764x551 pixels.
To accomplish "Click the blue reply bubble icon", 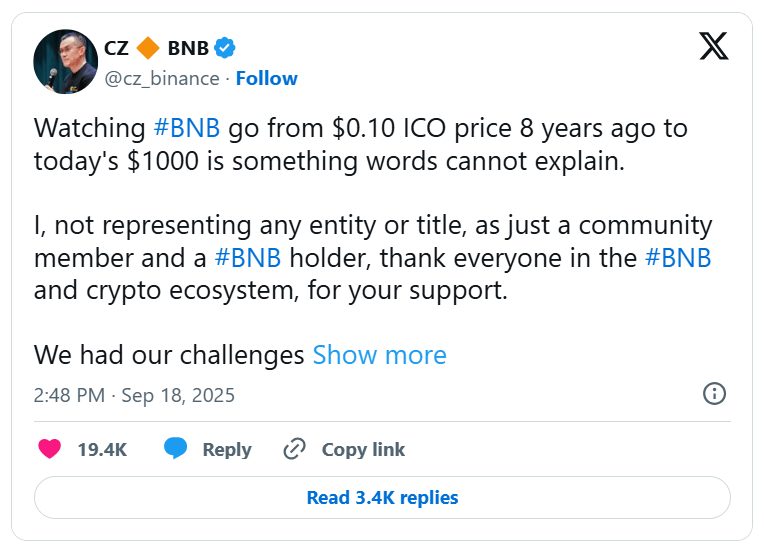I will point(176,449).
